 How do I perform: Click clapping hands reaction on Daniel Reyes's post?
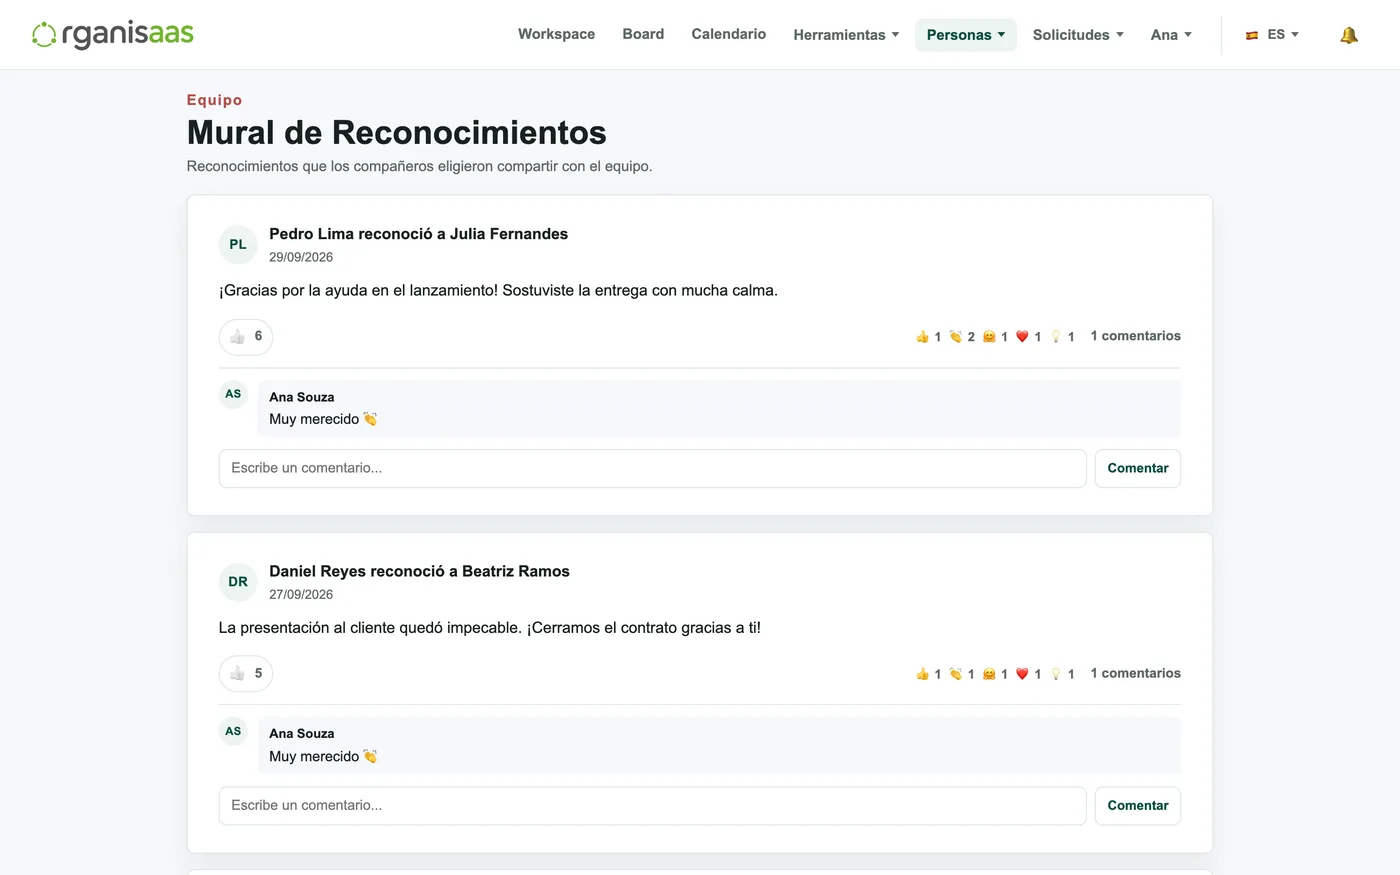coord(962,674)
